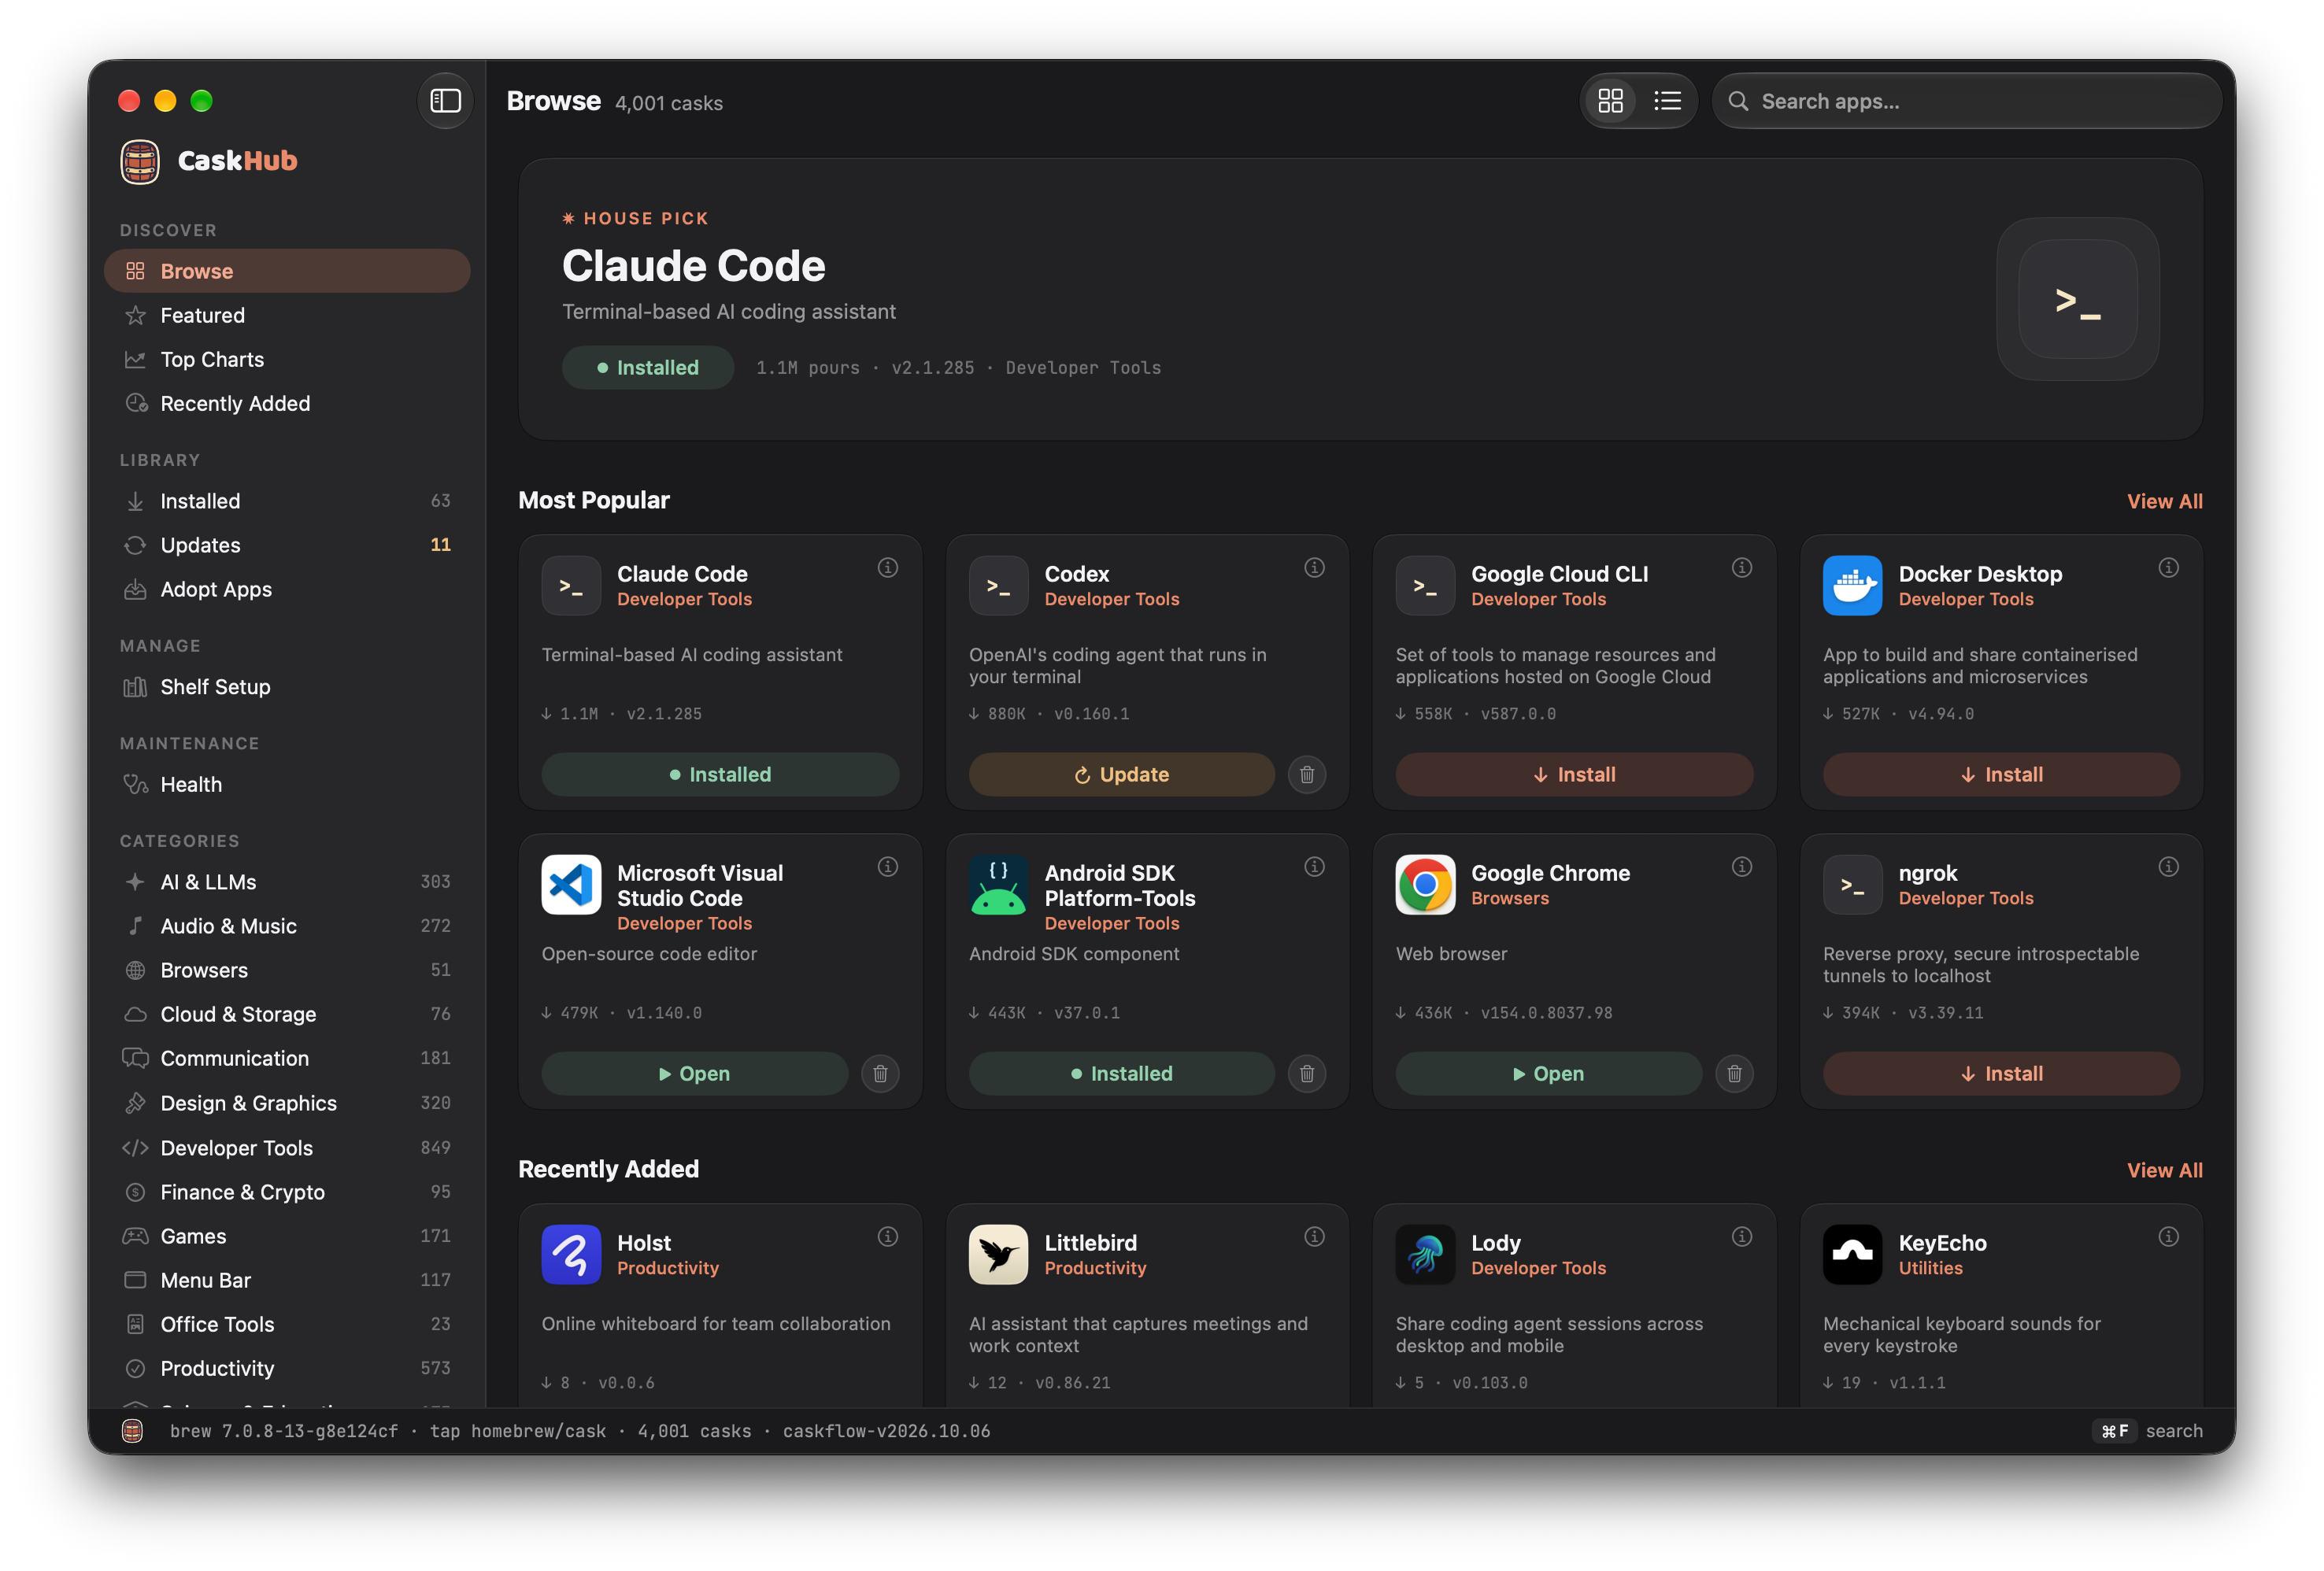2324x1571 pixels.
Task: Show info for Google Cloud CLI
Action: 1741,568
